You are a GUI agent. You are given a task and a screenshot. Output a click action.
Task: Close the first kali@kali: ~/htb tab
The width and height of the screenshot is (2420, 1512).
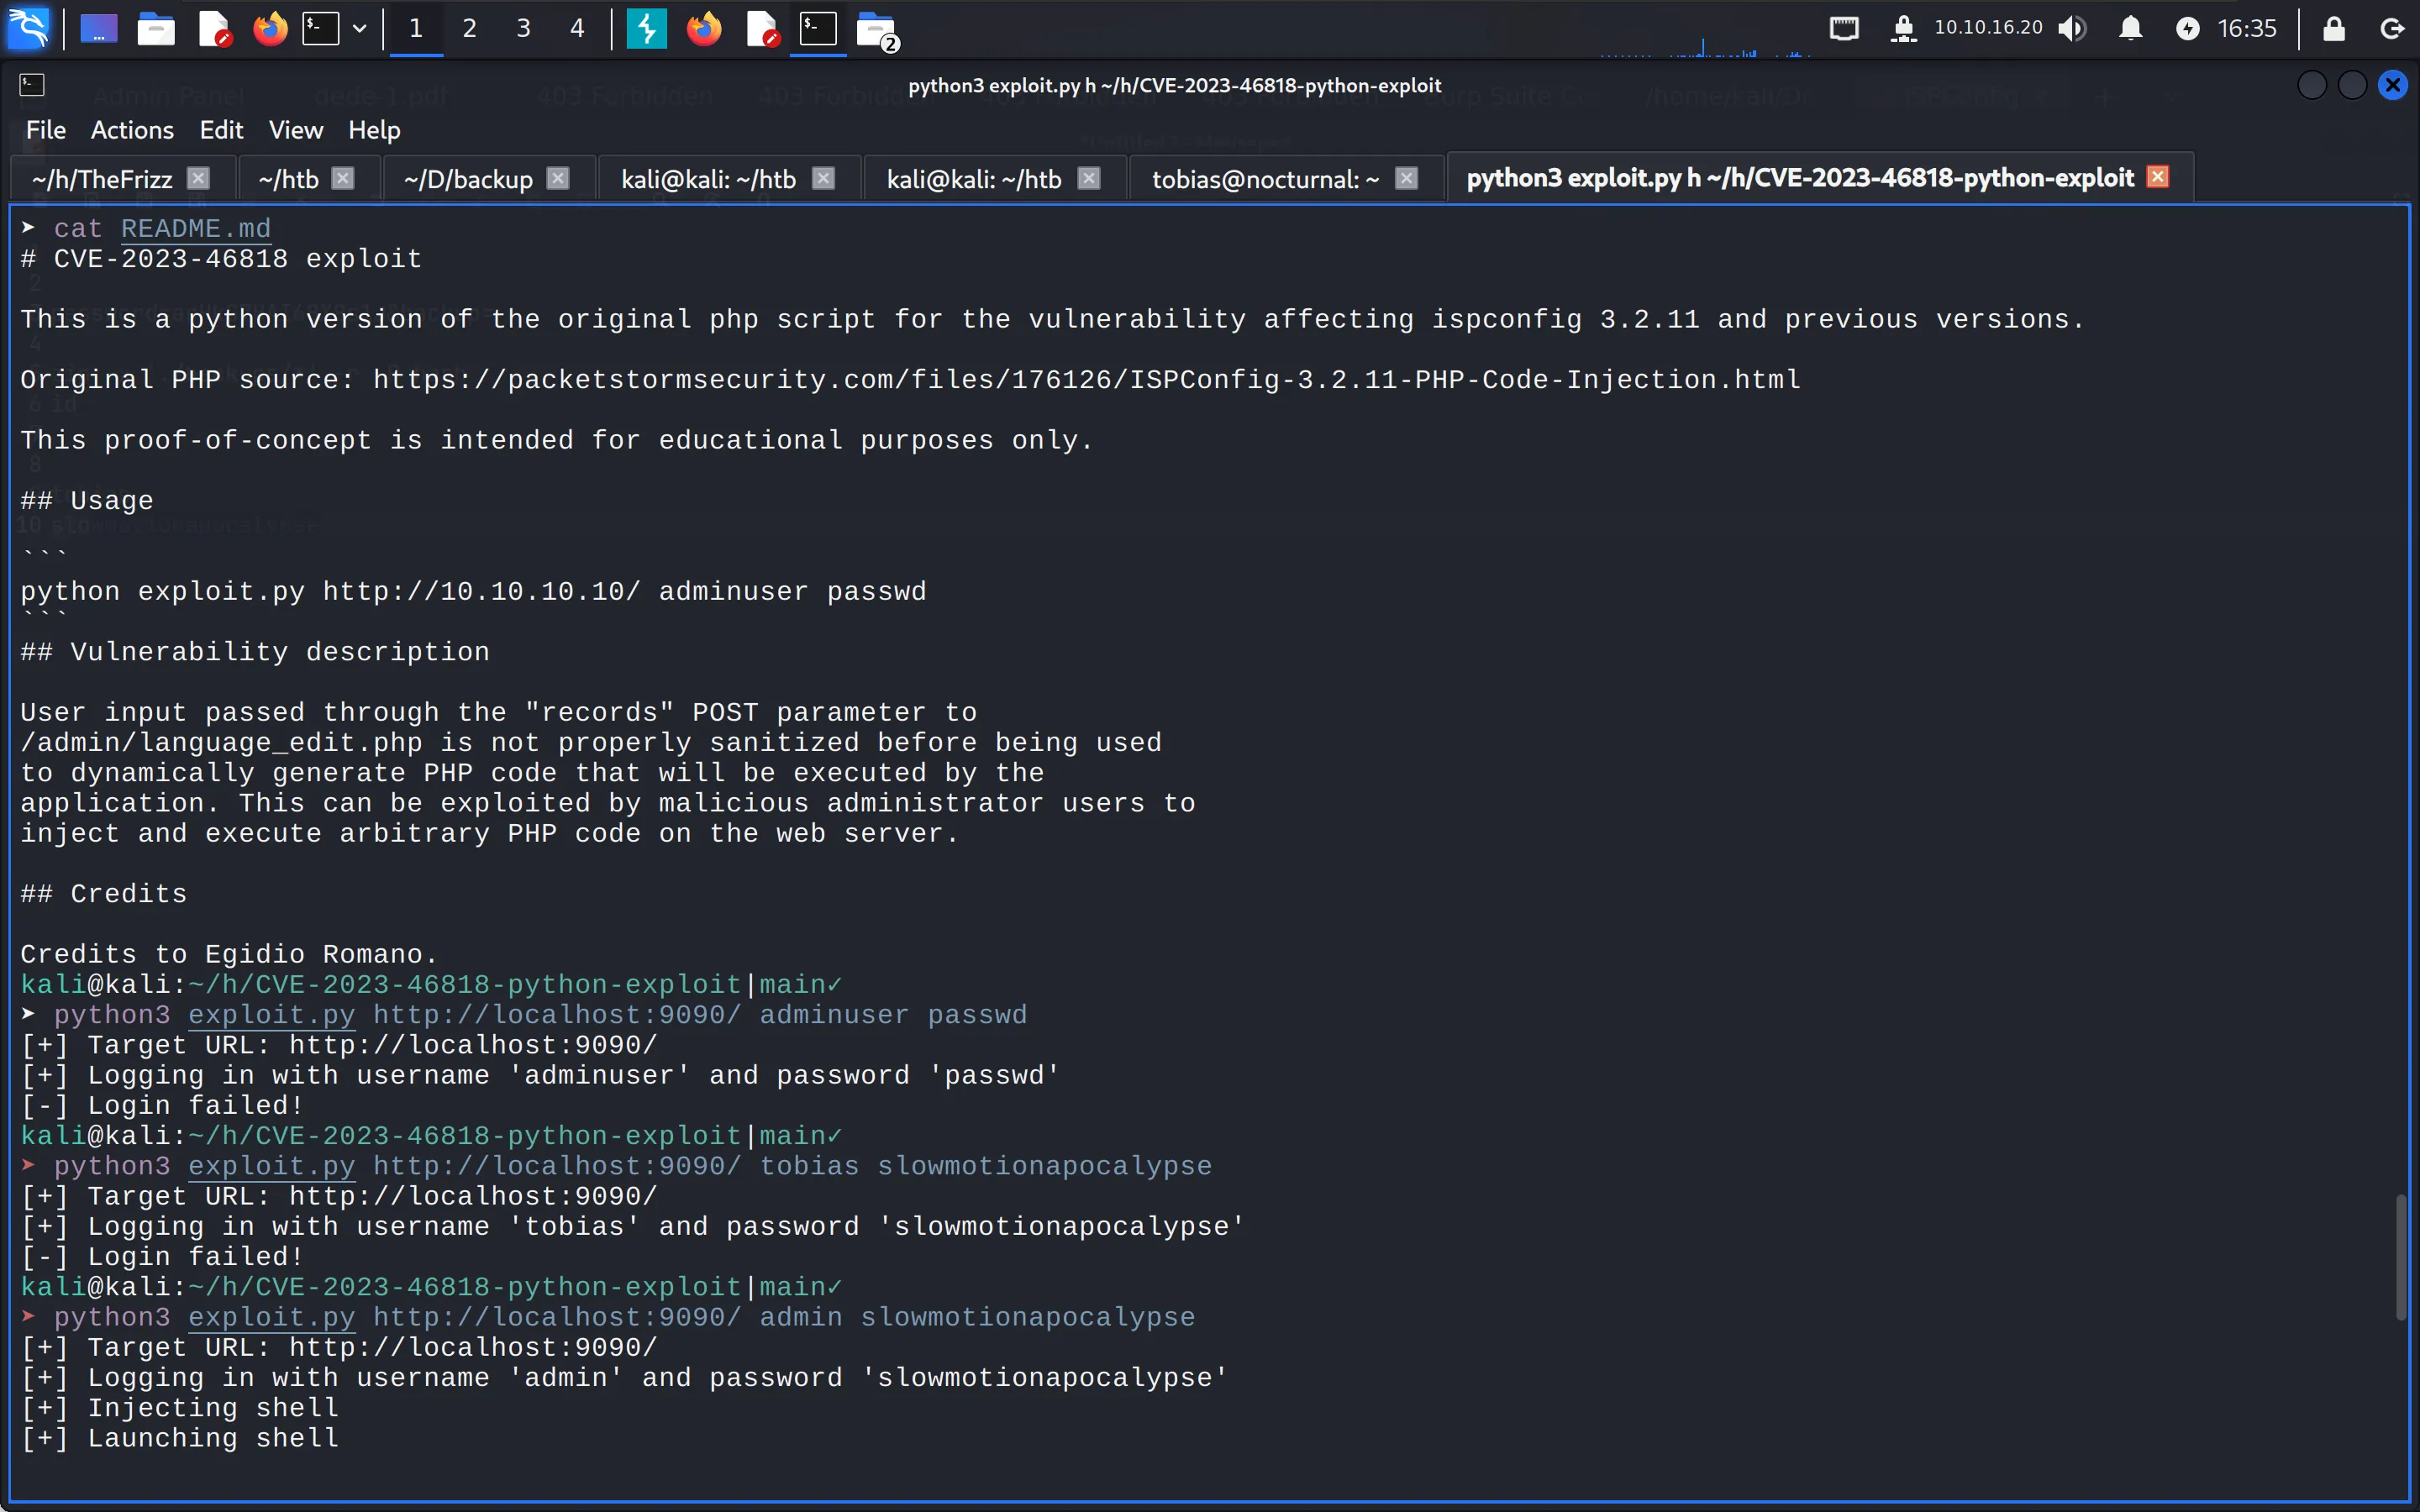tap(823, 178)
